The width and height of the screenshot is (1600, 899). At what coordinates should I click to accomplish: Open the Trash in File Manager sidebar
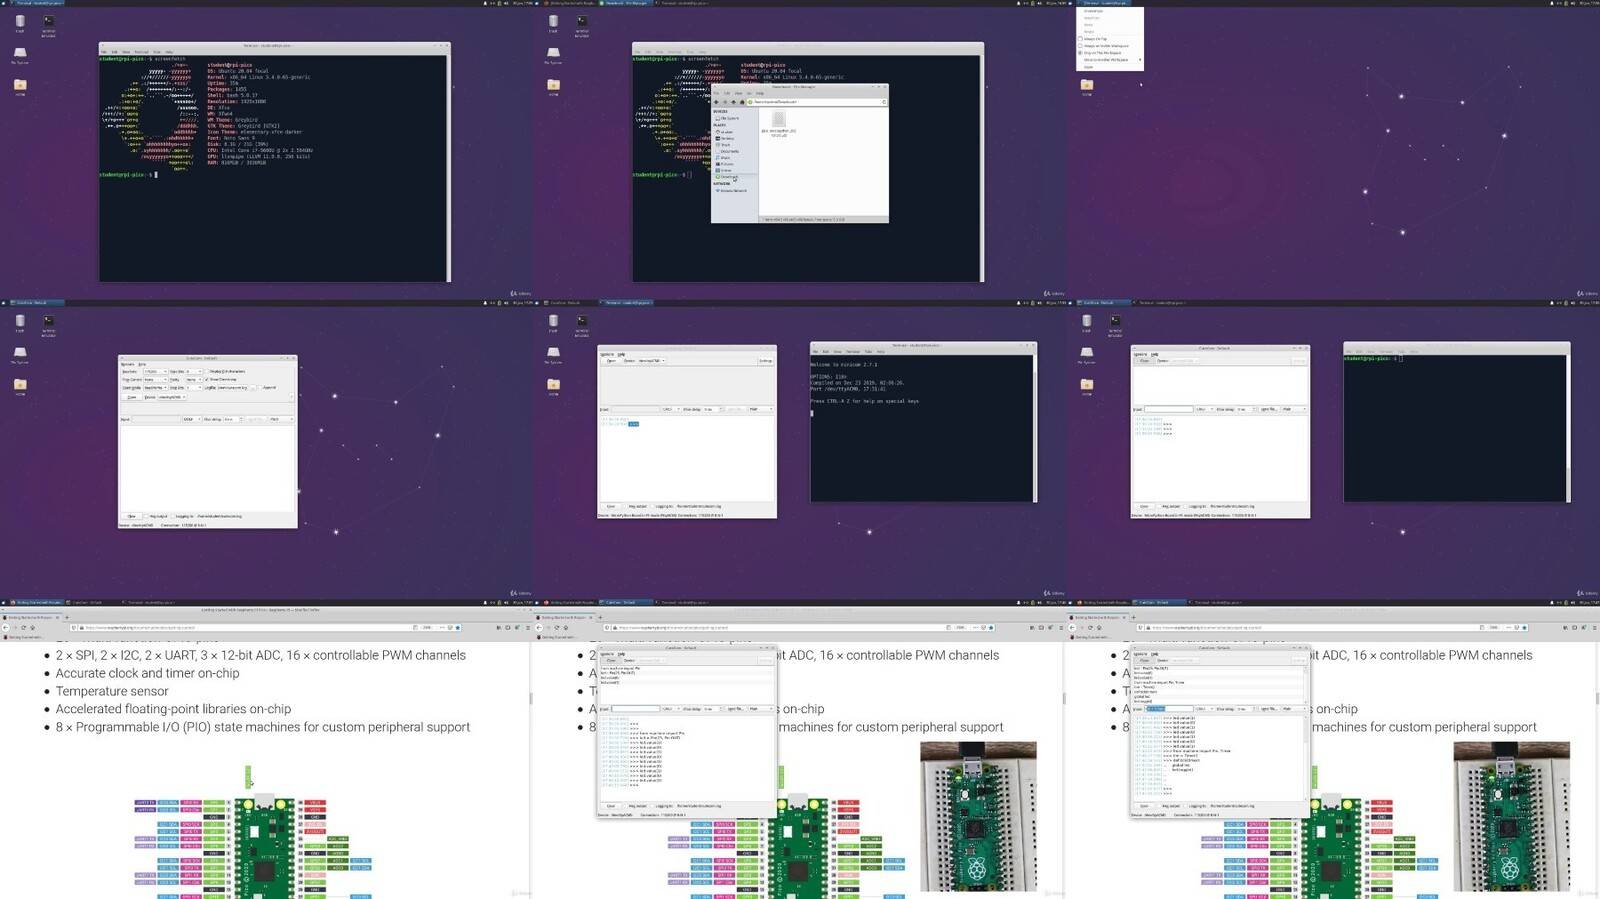[x=725, y=145]
